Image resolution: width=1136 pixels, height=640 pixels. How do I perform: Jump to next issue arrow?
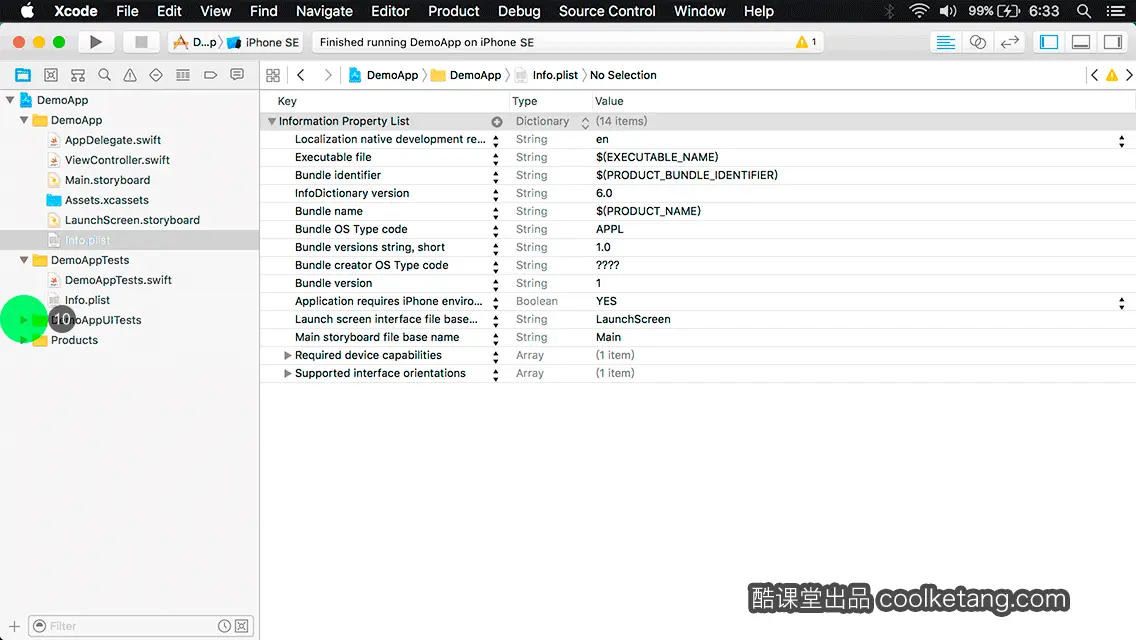tap(1129, 75)
